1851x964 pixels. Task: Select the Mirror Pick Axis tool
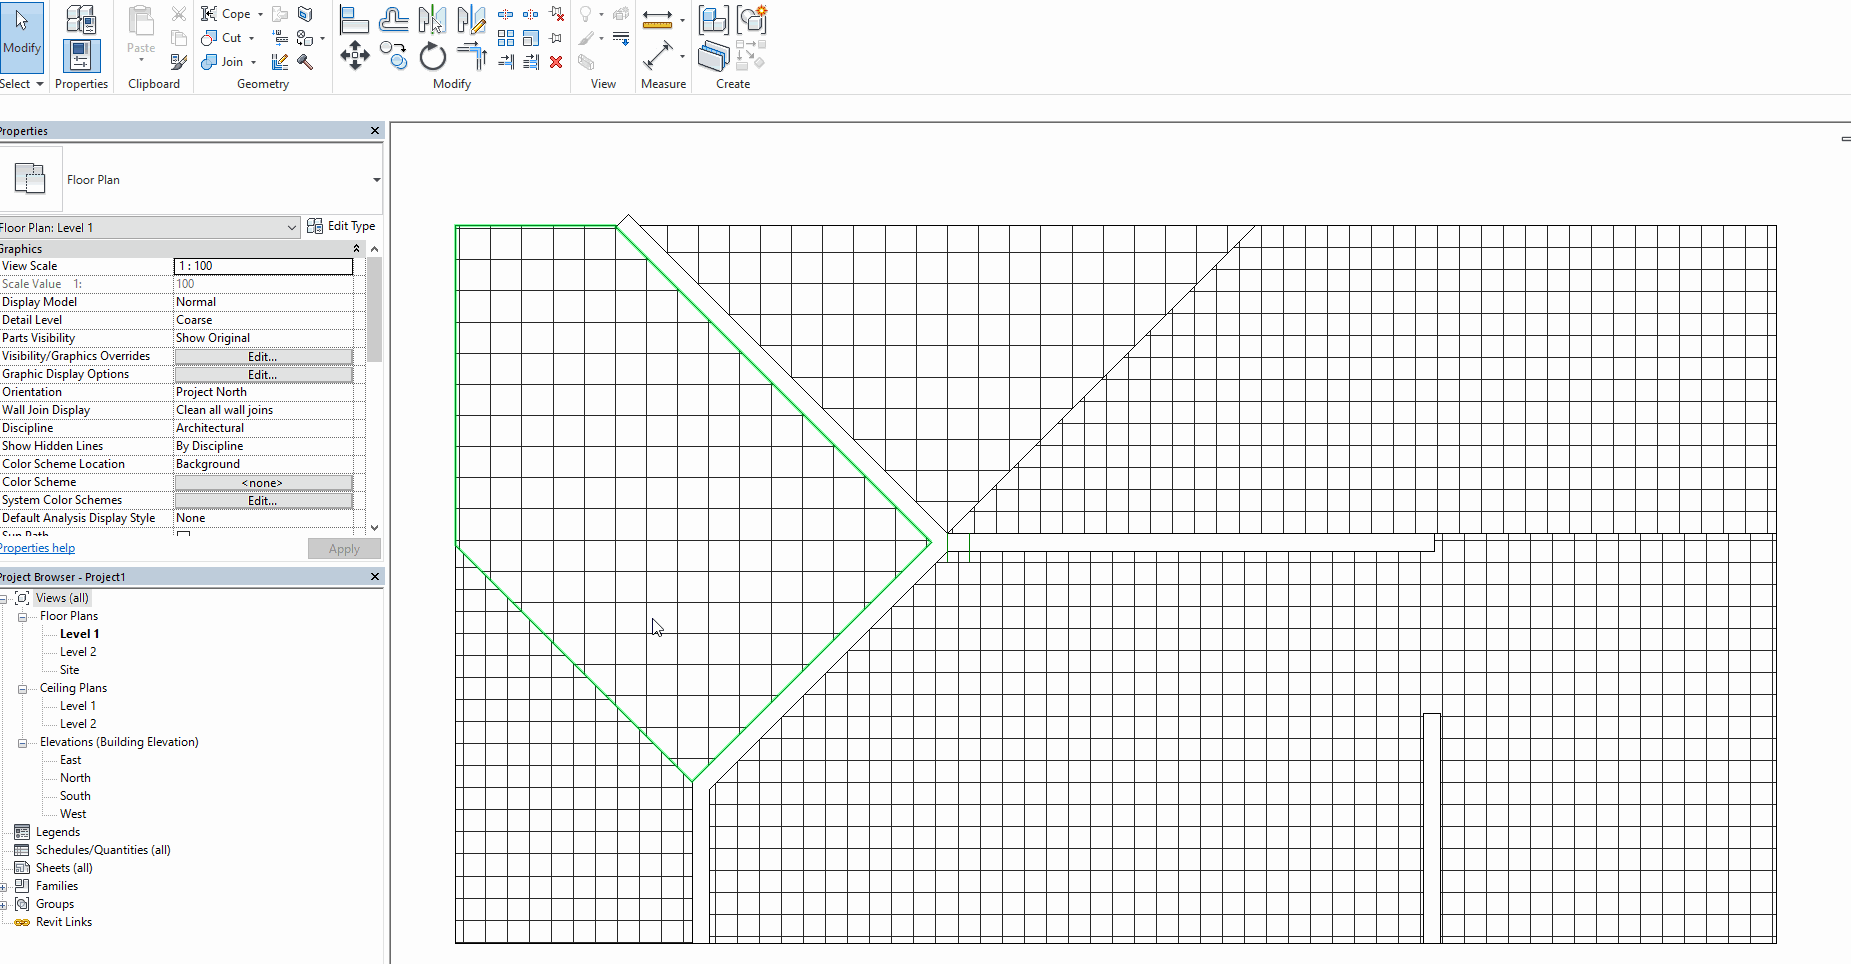tap(431, 19)
